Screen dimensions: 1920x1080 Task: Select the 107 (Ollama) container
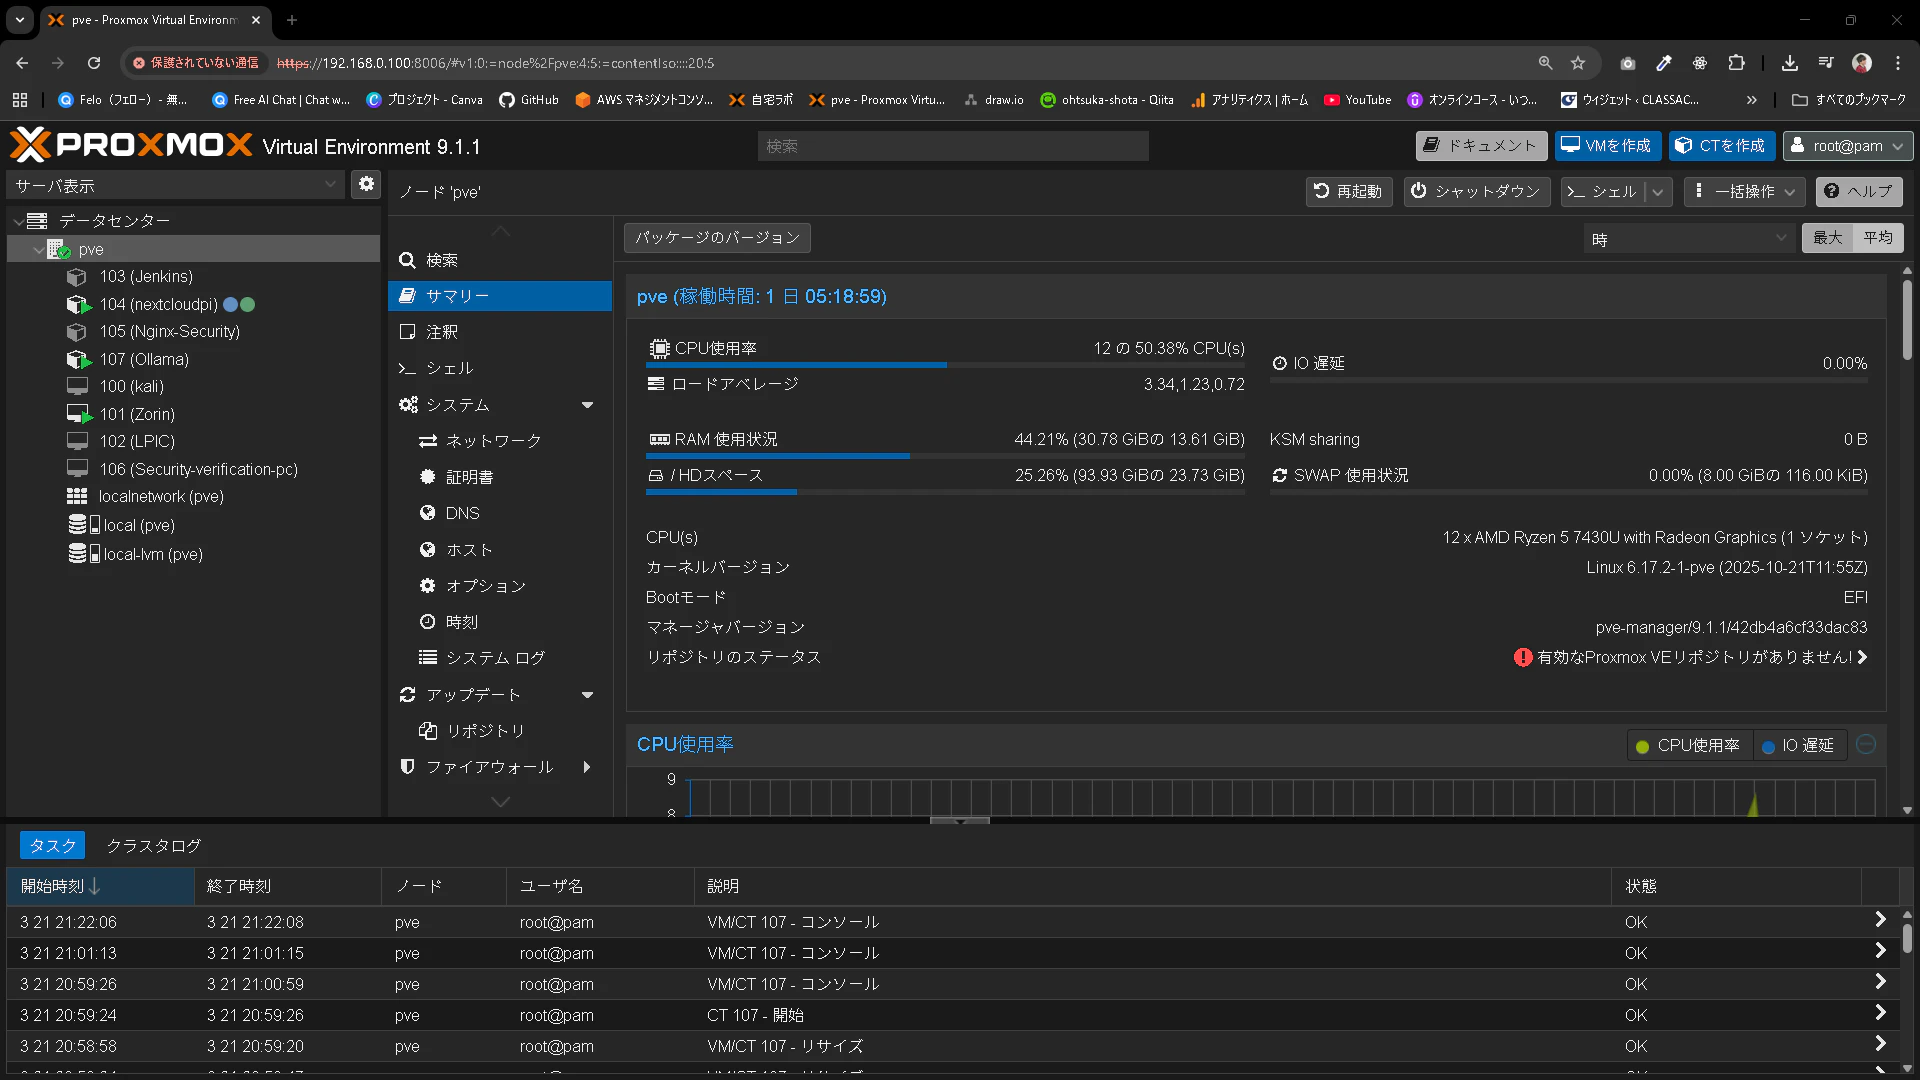(144, 359)
